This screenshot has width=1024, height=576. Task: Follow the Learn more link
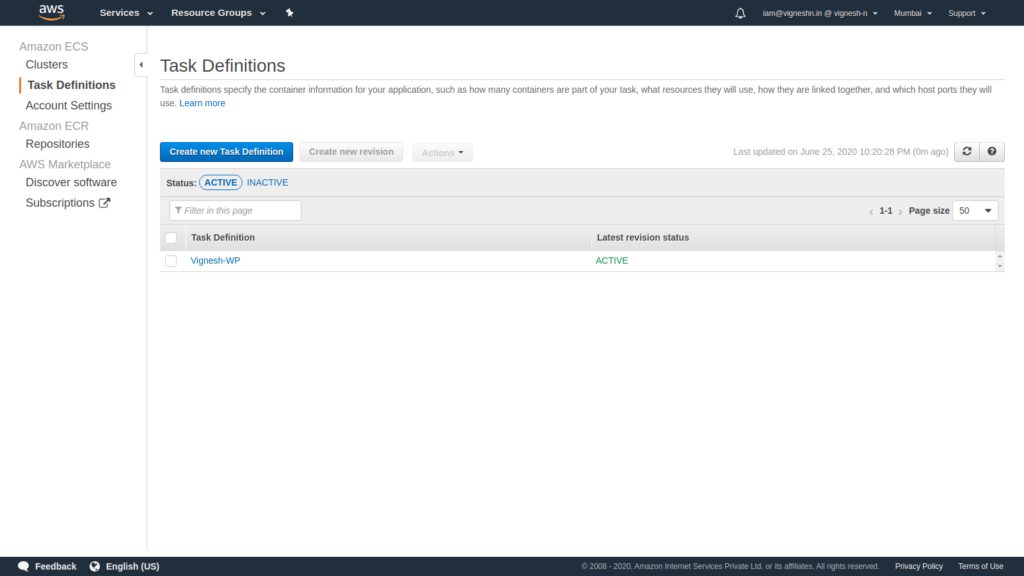pos(202,103)
